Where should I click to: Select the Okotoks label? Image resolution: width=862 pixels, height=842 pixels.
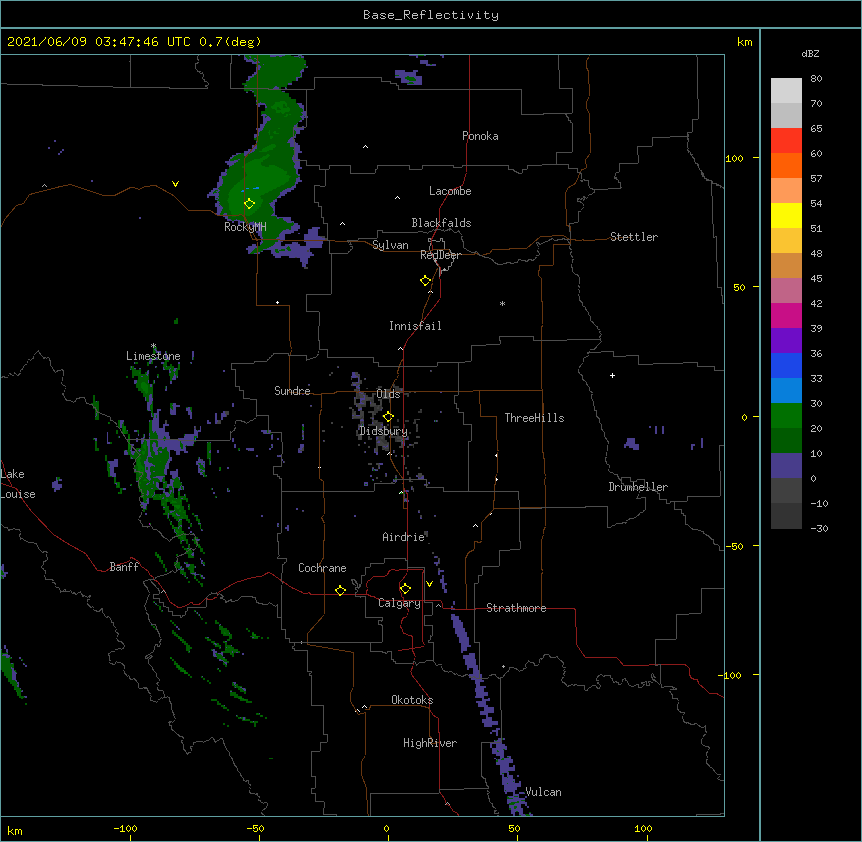[x=412, y=700]
